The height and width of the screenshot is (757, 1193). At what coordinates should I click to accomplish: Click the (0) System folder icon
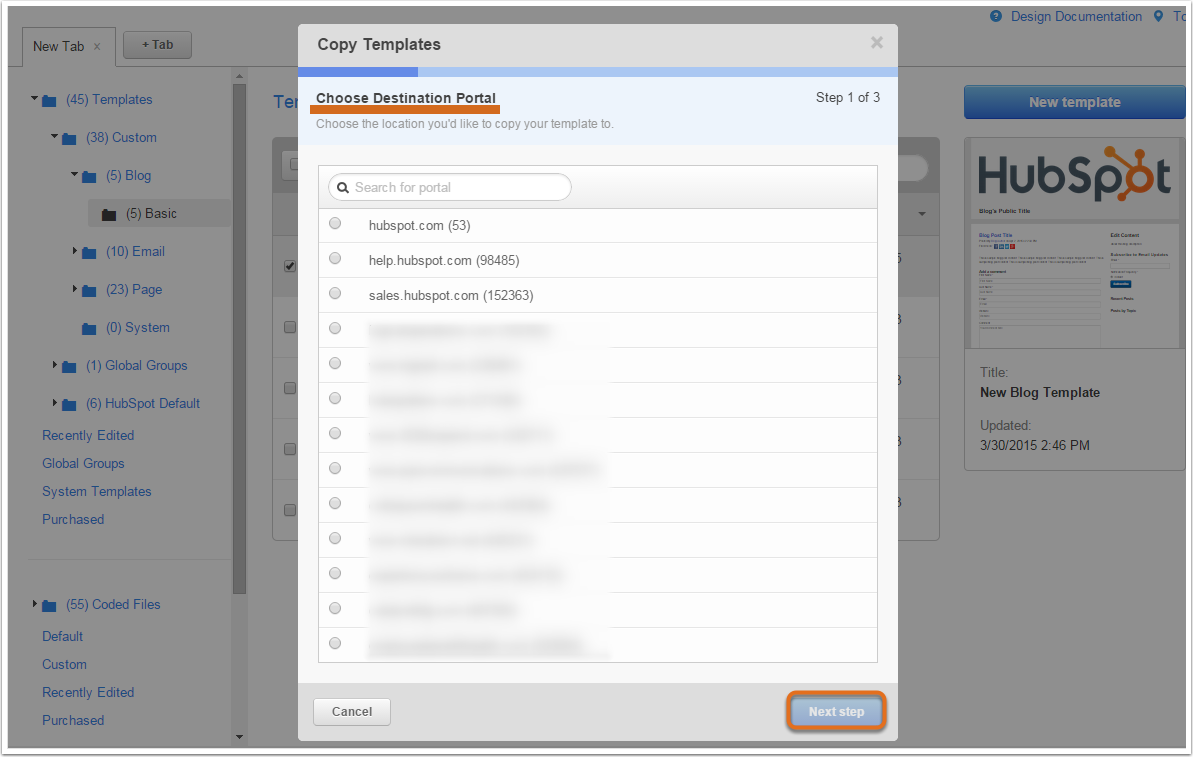click(89, 329)
